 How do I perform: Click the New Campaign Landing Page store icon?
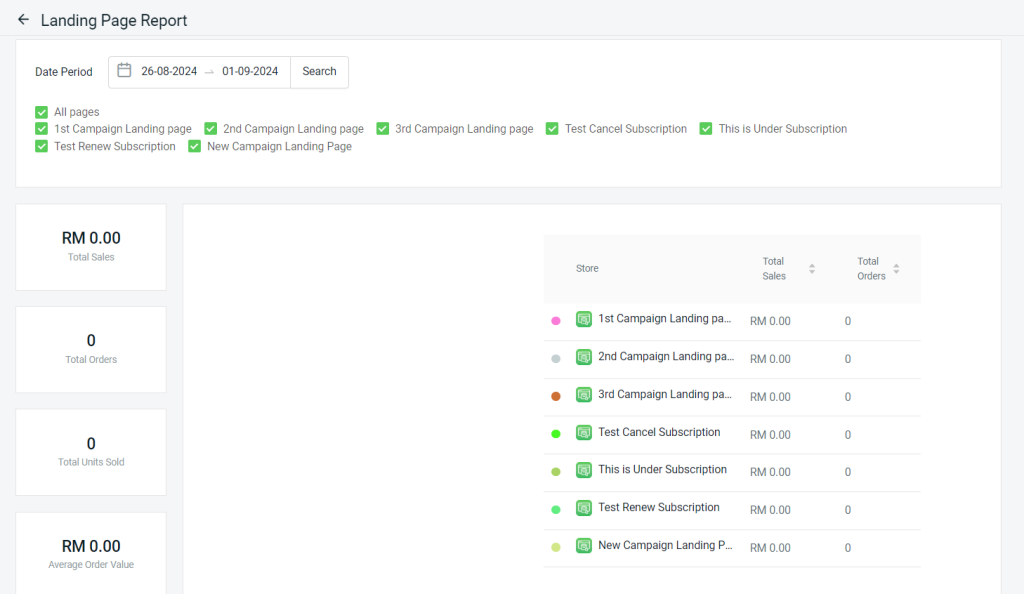584,546
